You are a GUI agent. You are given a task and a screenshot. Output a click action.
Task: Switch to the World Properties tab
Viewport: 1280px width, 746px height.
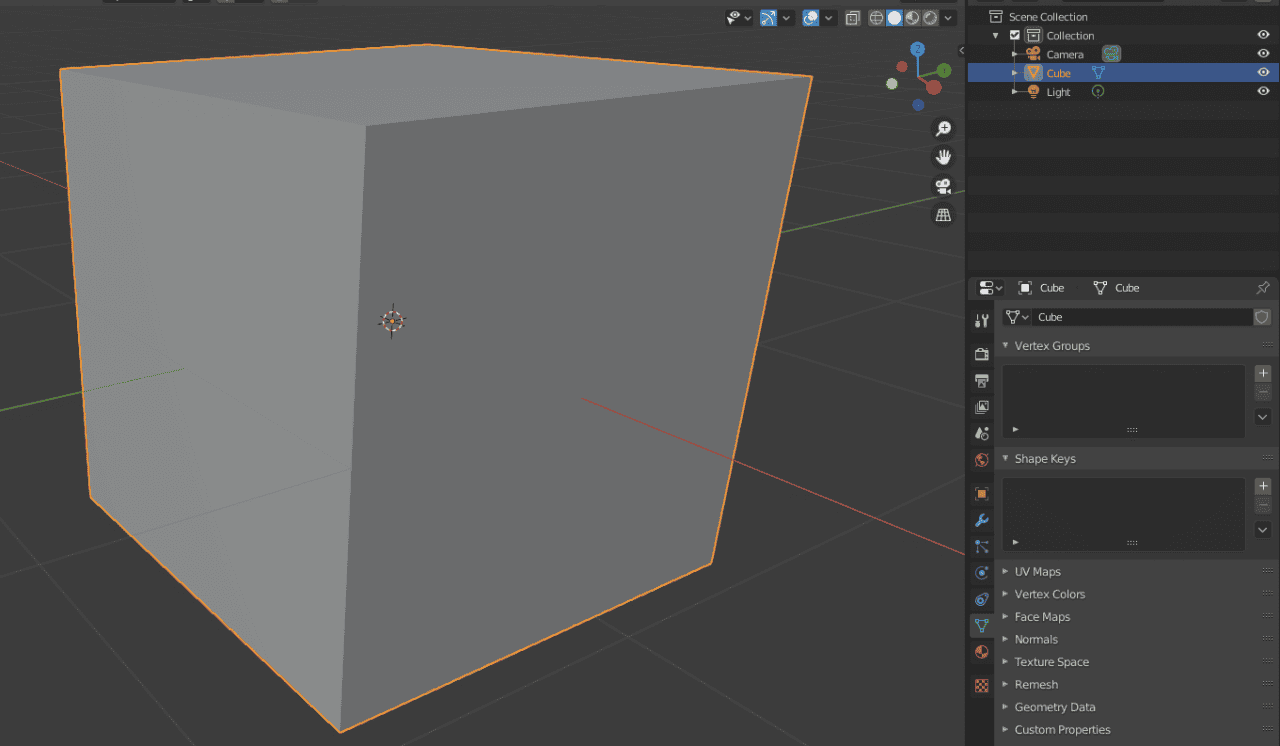tap(981, 461)
